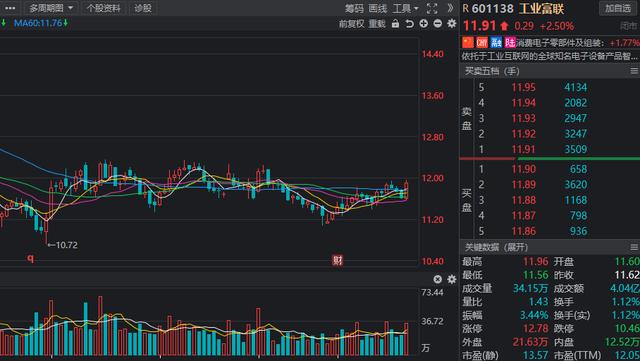Image resolution: width=640 pixels, height=361 pixels.
Task: Open the 关键数据 panel menu icon
Action: tap(634, 247)
